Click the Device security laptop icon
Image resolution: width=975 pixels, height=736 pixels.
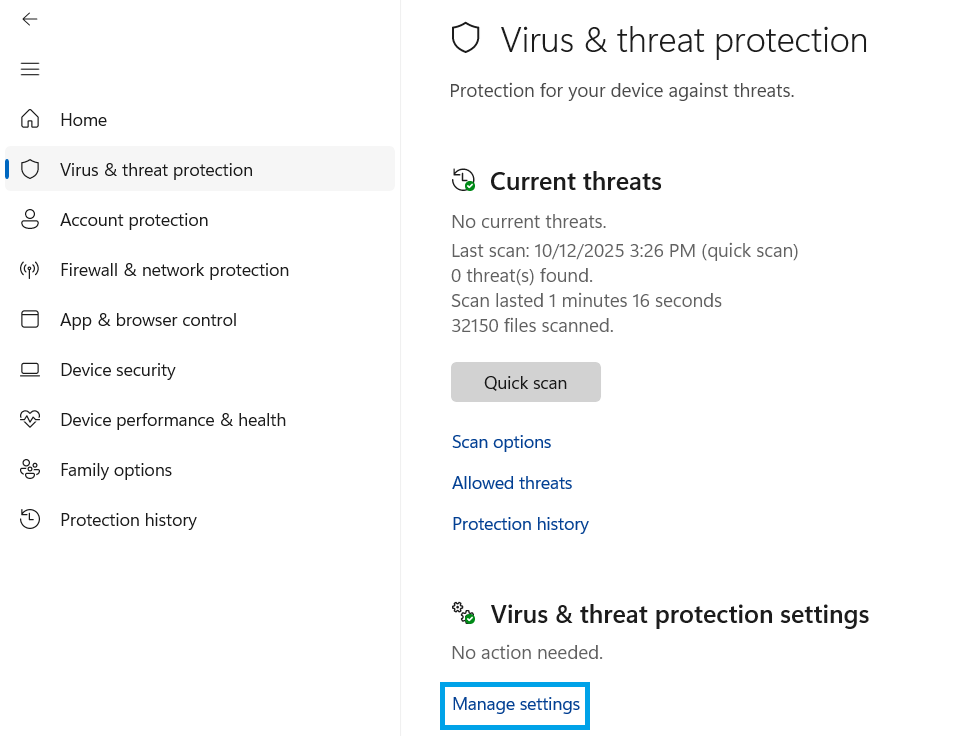(x=30, y=370)
